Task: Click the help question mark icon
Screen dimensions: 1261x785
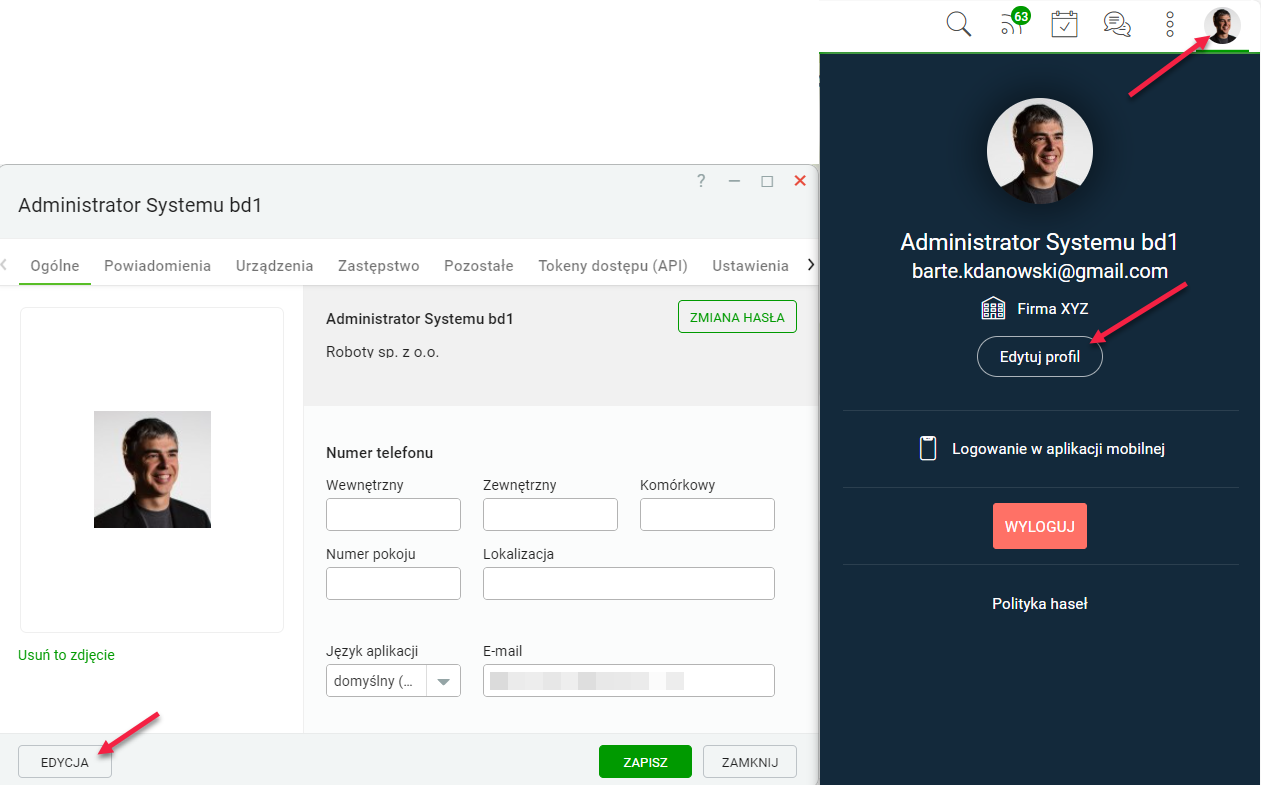Action: (701, 181)
